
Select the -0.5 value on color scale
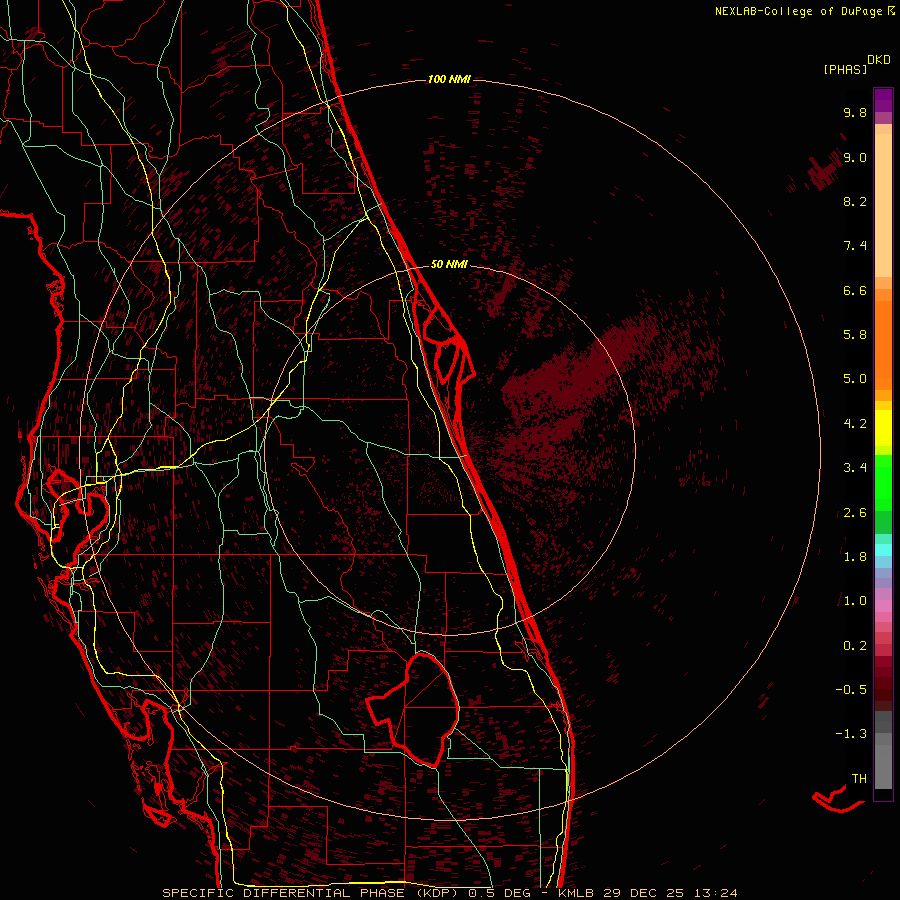point(851,690)
